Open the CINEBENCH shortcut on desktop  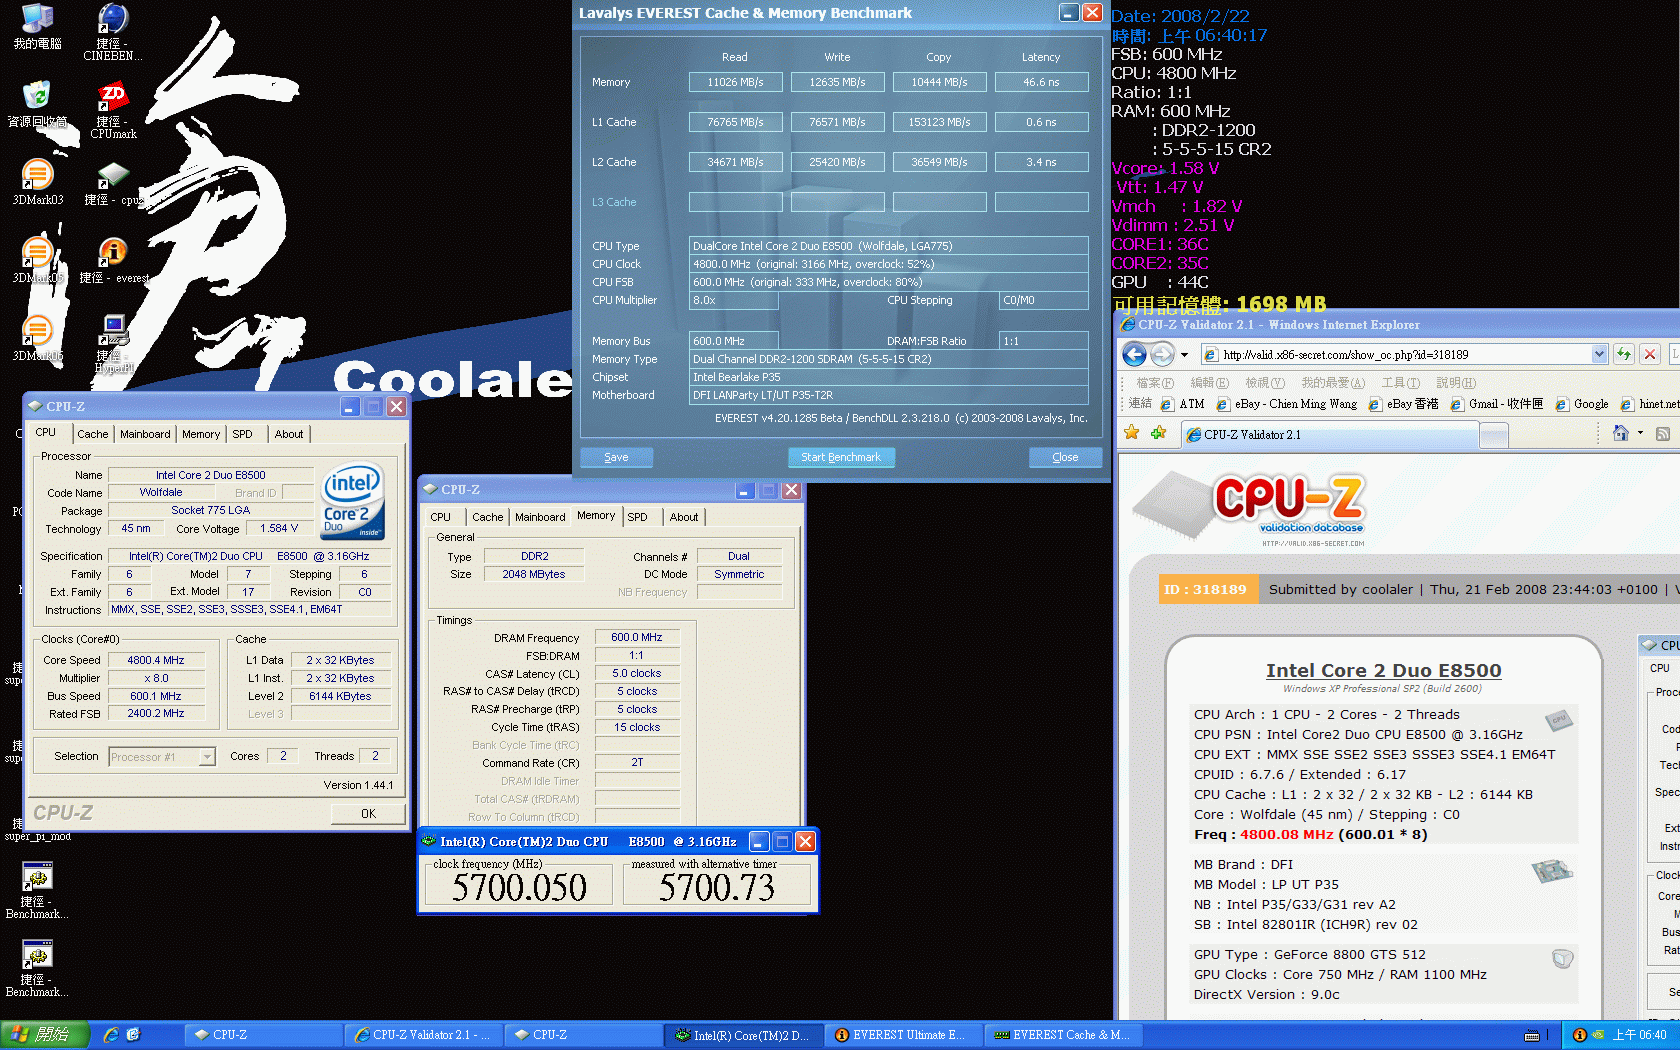[112, 31]
